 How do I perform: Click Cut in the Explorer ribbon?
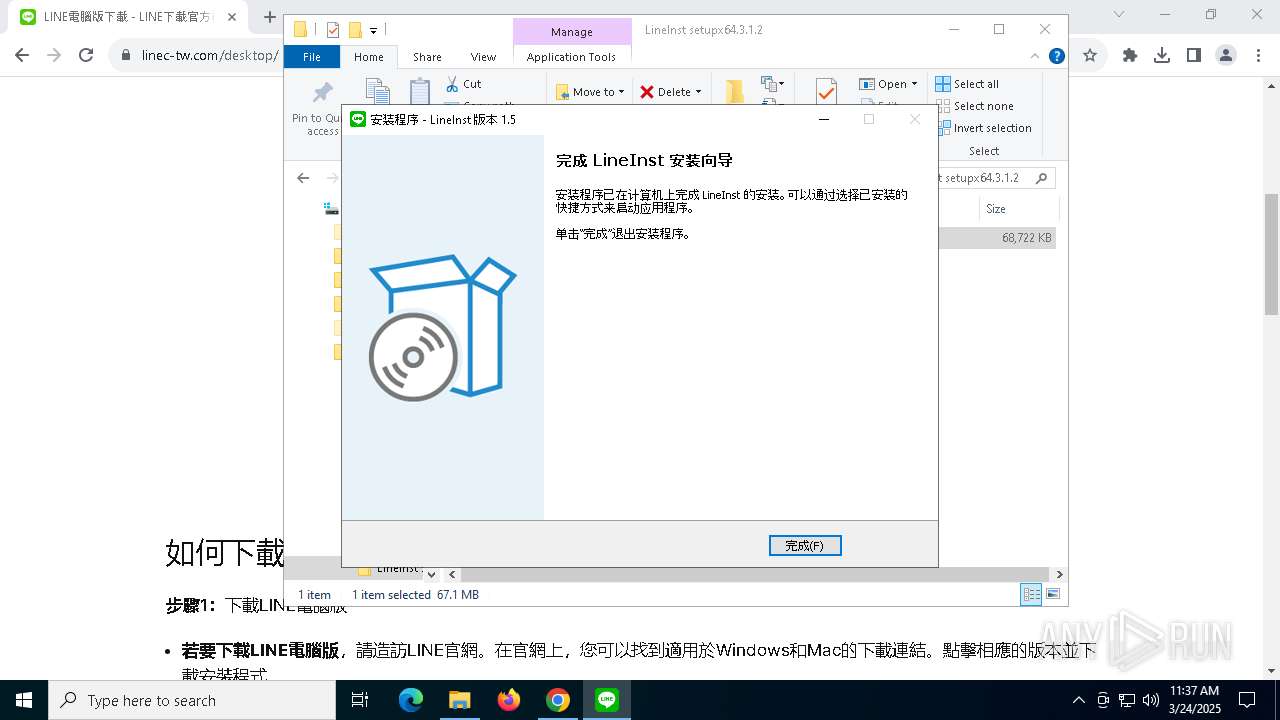click(x=463, y=84)
